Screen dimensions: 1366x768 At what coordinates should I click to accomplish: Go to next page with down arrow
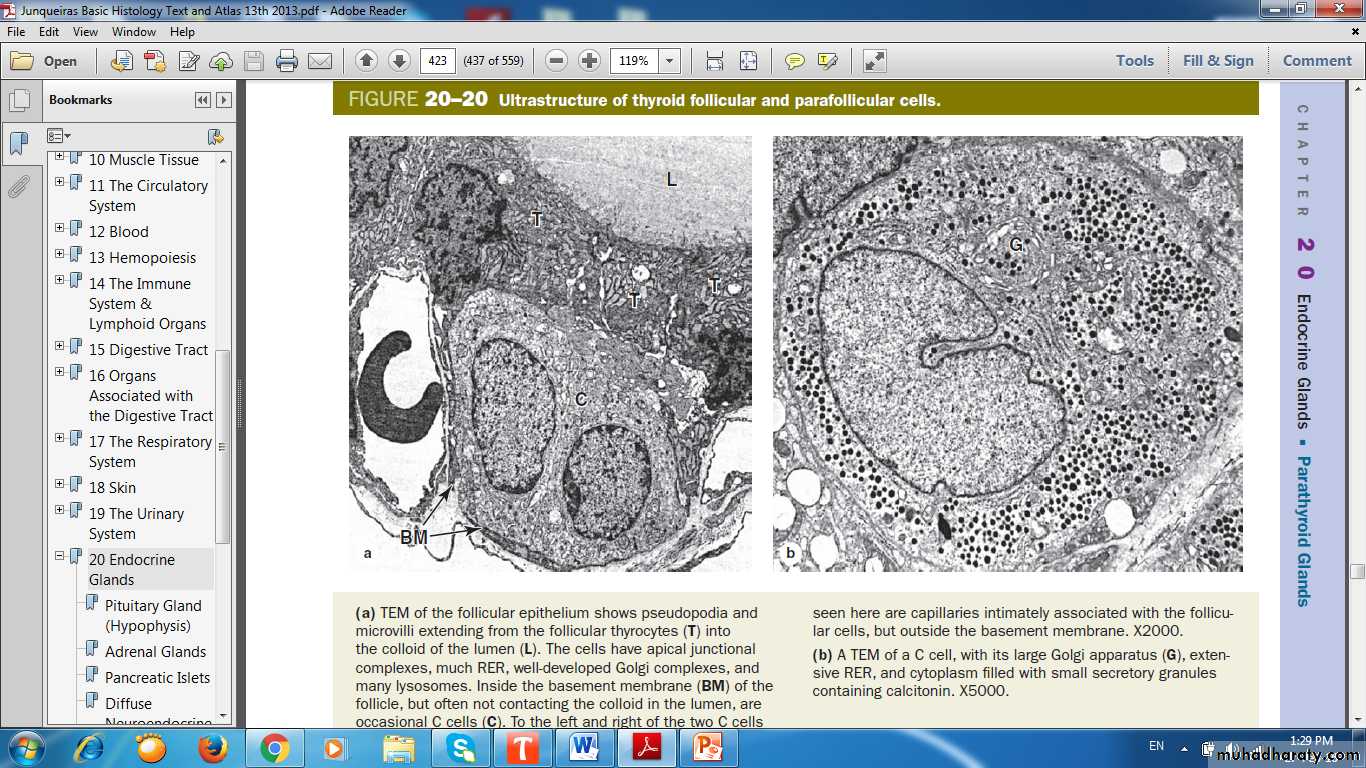399,61
